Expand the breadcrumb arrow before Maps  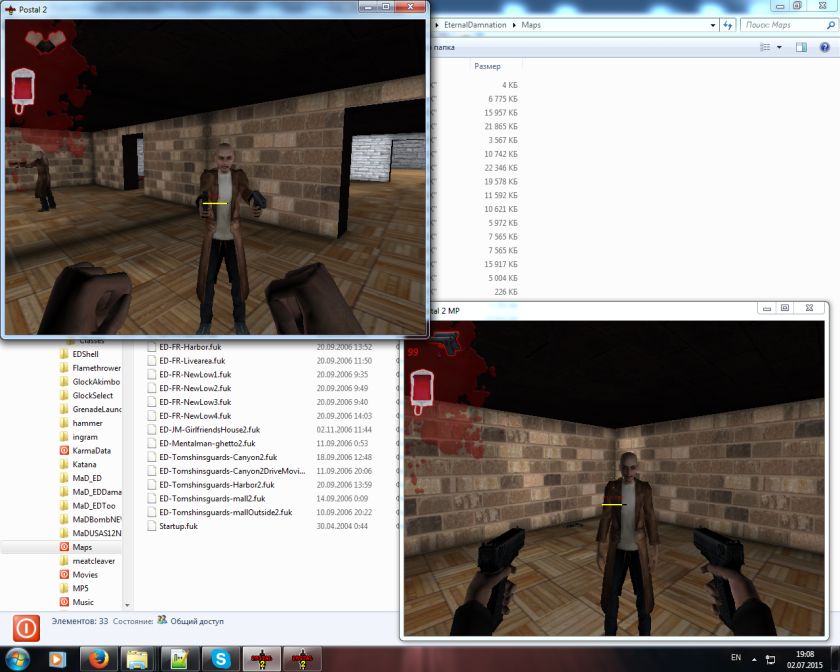coord(514,25)
